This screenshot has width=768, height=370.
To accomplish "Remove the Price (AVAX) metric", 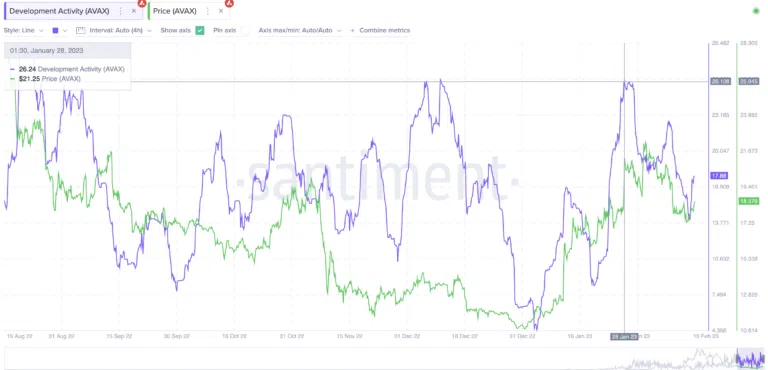I will click(x=221, y=11).
